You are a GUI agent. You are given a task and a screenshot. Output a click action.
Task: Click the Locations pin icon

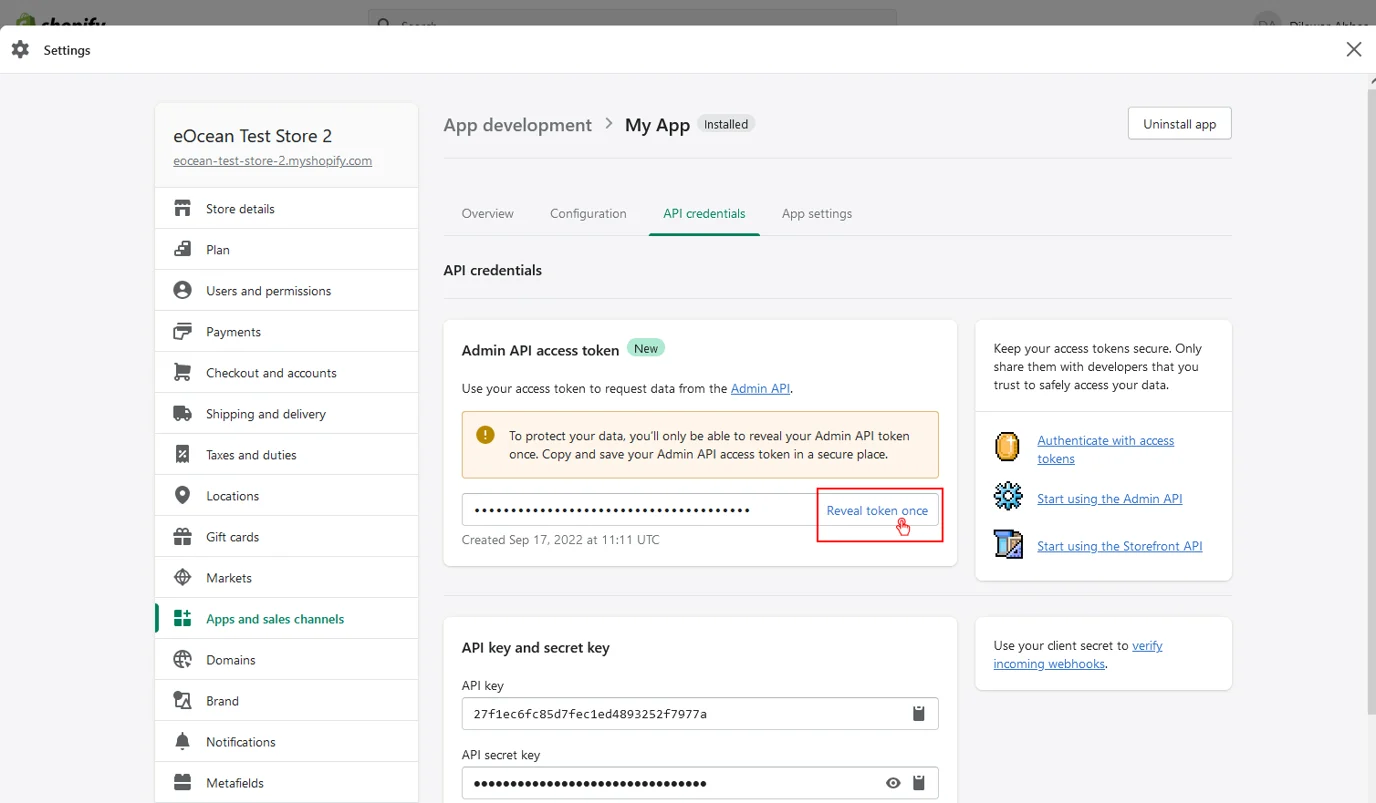[182, 496]
